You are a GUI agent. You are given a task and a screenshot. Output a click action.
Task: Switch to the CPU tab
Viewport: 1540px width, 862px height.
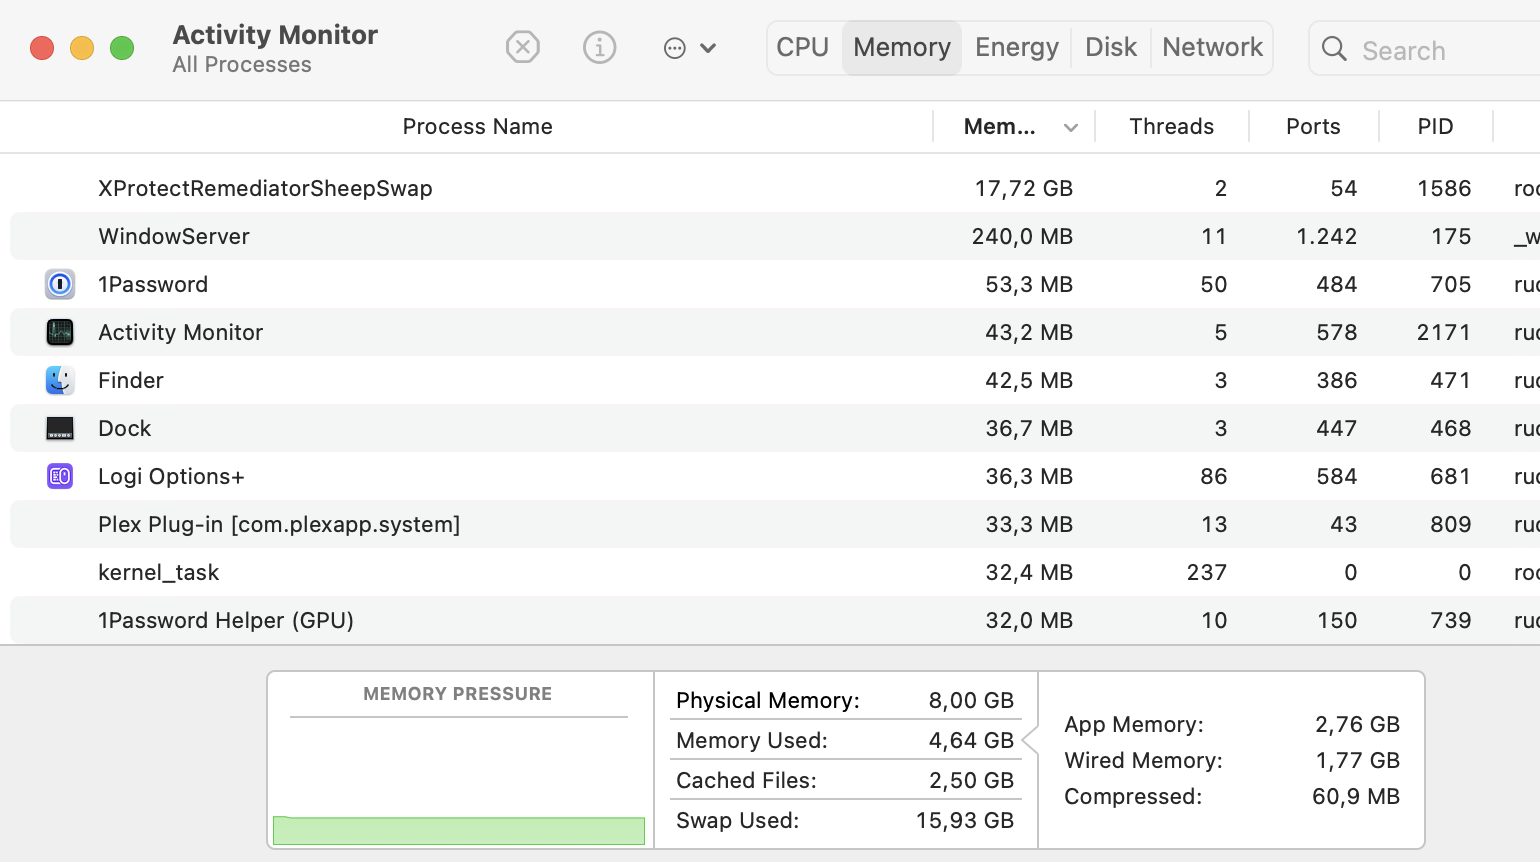(x=803, y=47)
